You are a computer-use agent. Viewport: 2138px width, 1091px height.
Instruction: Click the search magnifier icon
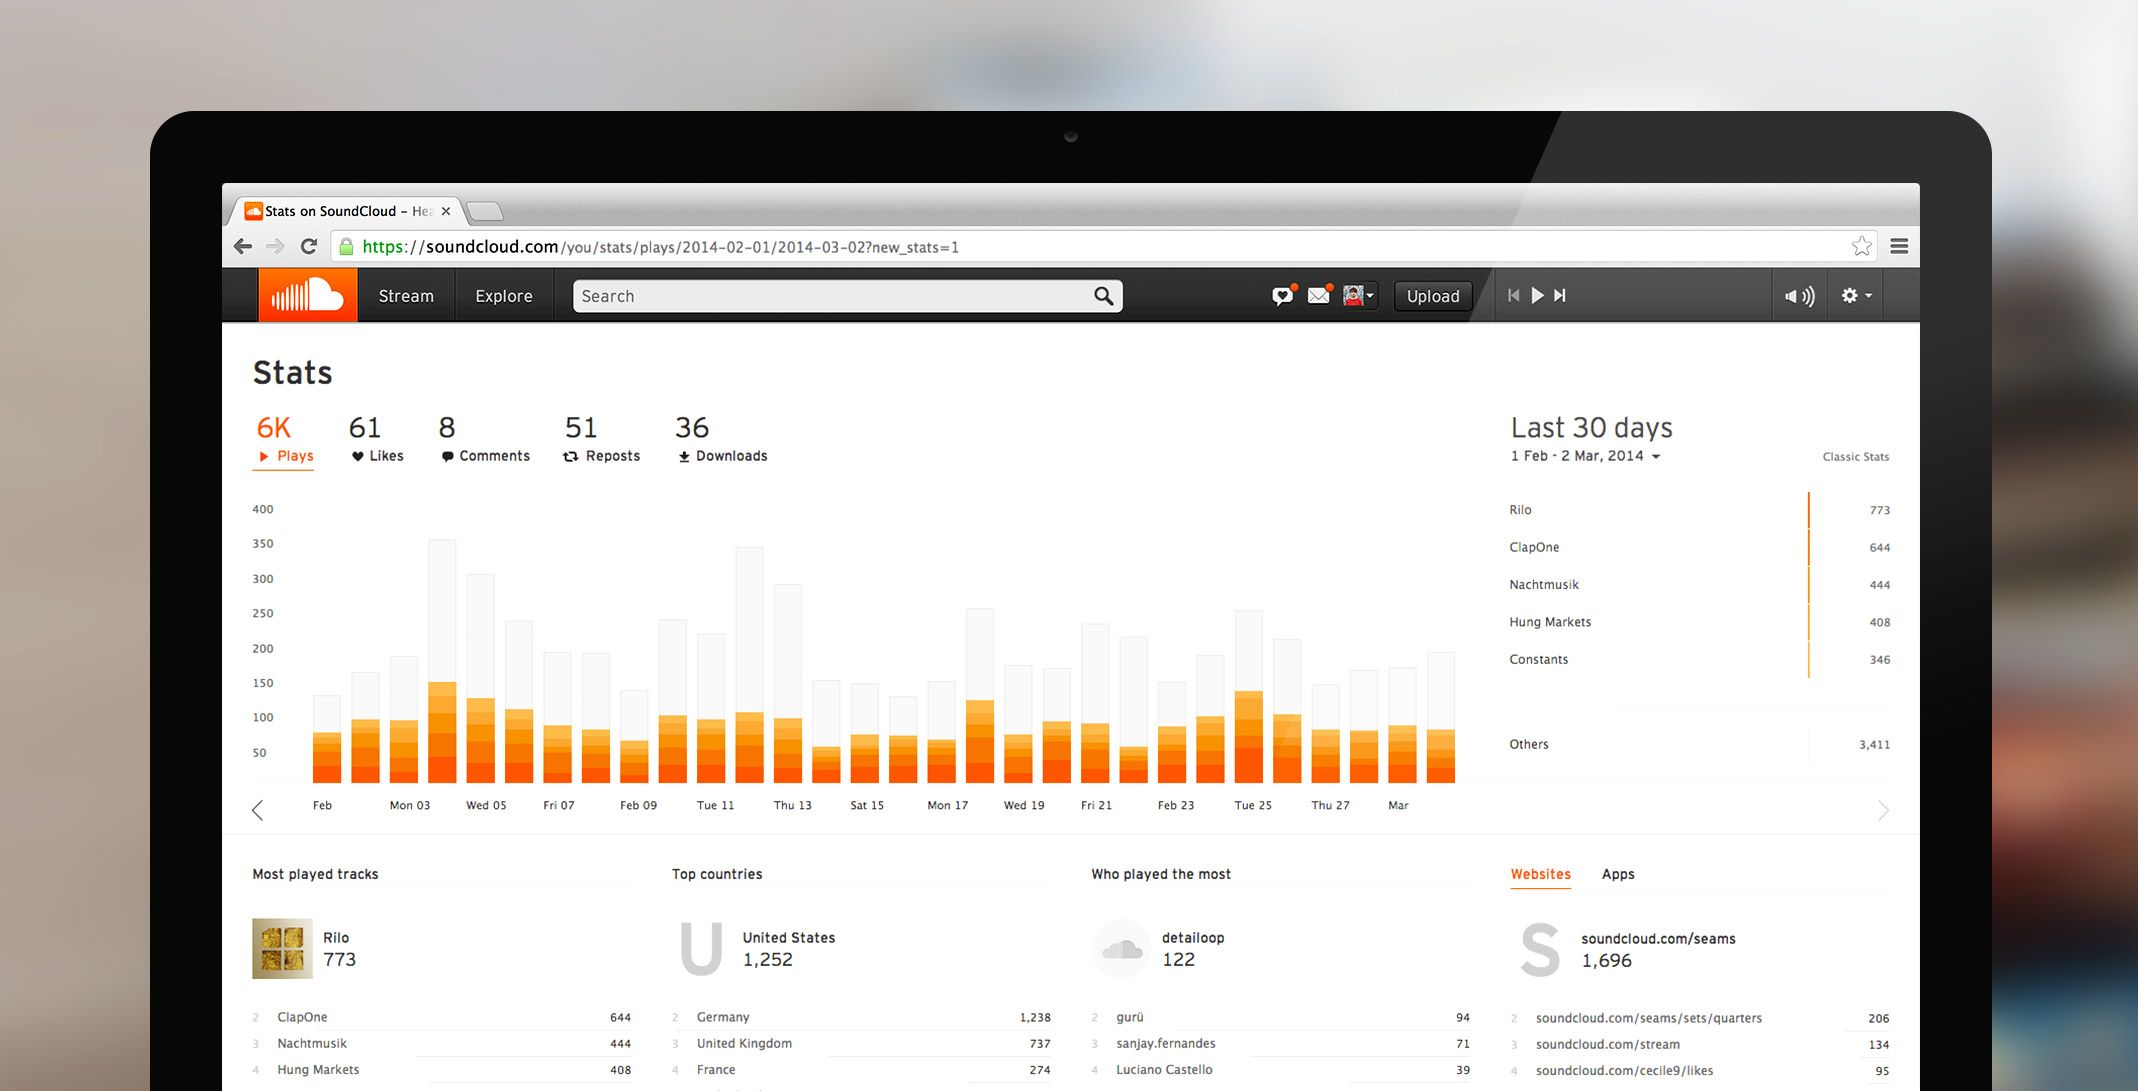click(x=1103, y=296)
